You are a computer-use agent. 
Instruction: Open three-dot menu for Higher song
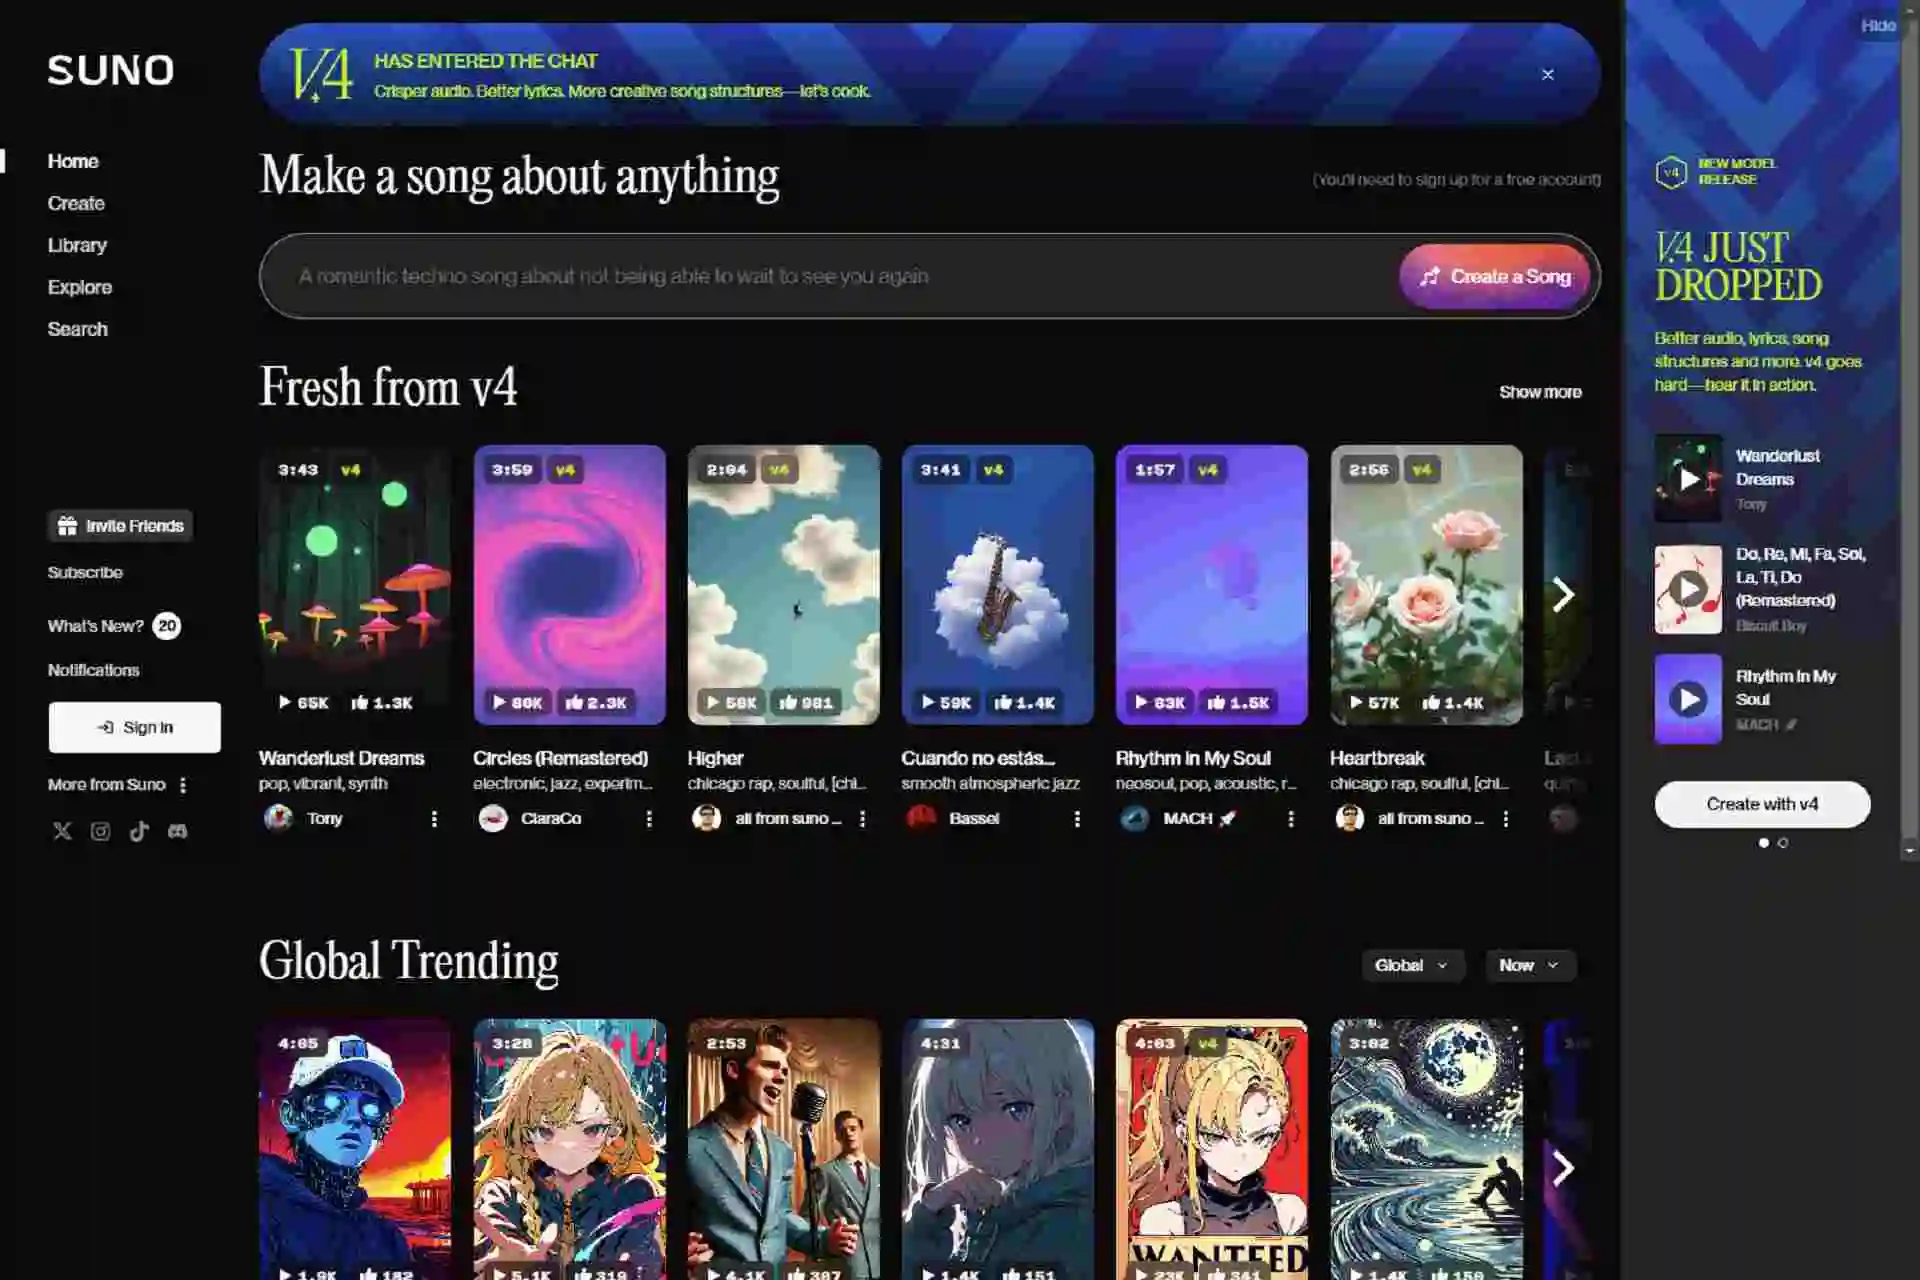tap(862, 819)
